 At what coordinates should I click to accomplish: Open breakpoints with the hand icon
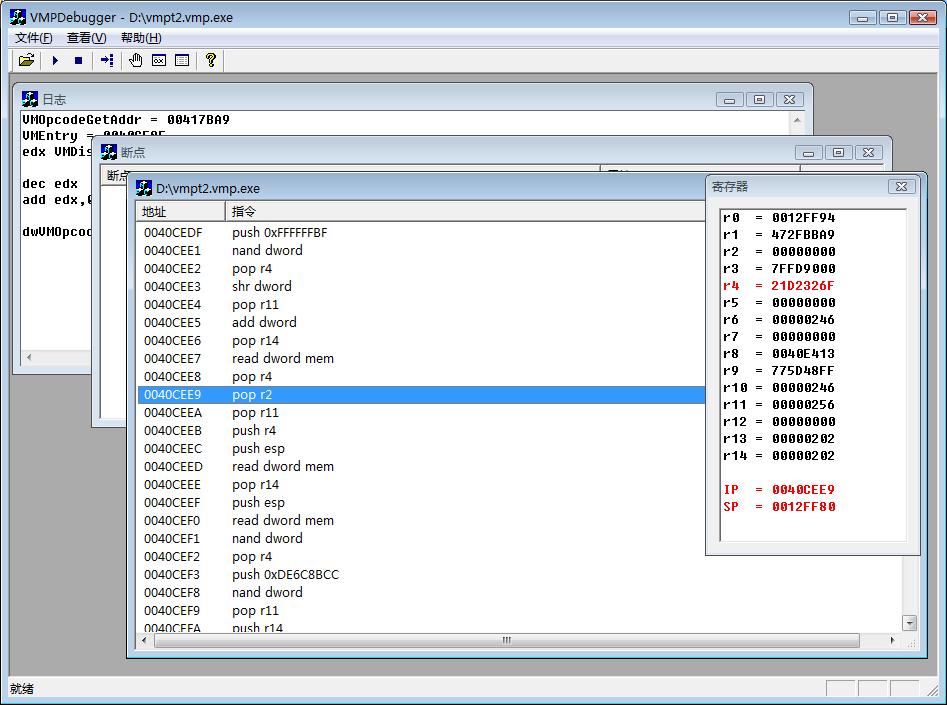(135, 60)
